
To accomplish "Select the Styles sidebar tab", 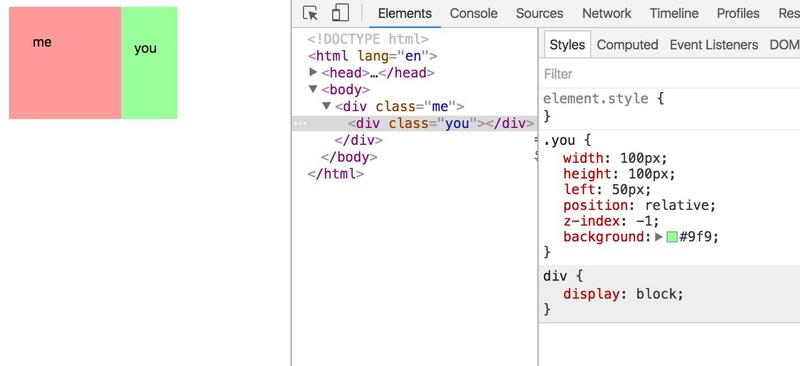I will click(567, 45).
